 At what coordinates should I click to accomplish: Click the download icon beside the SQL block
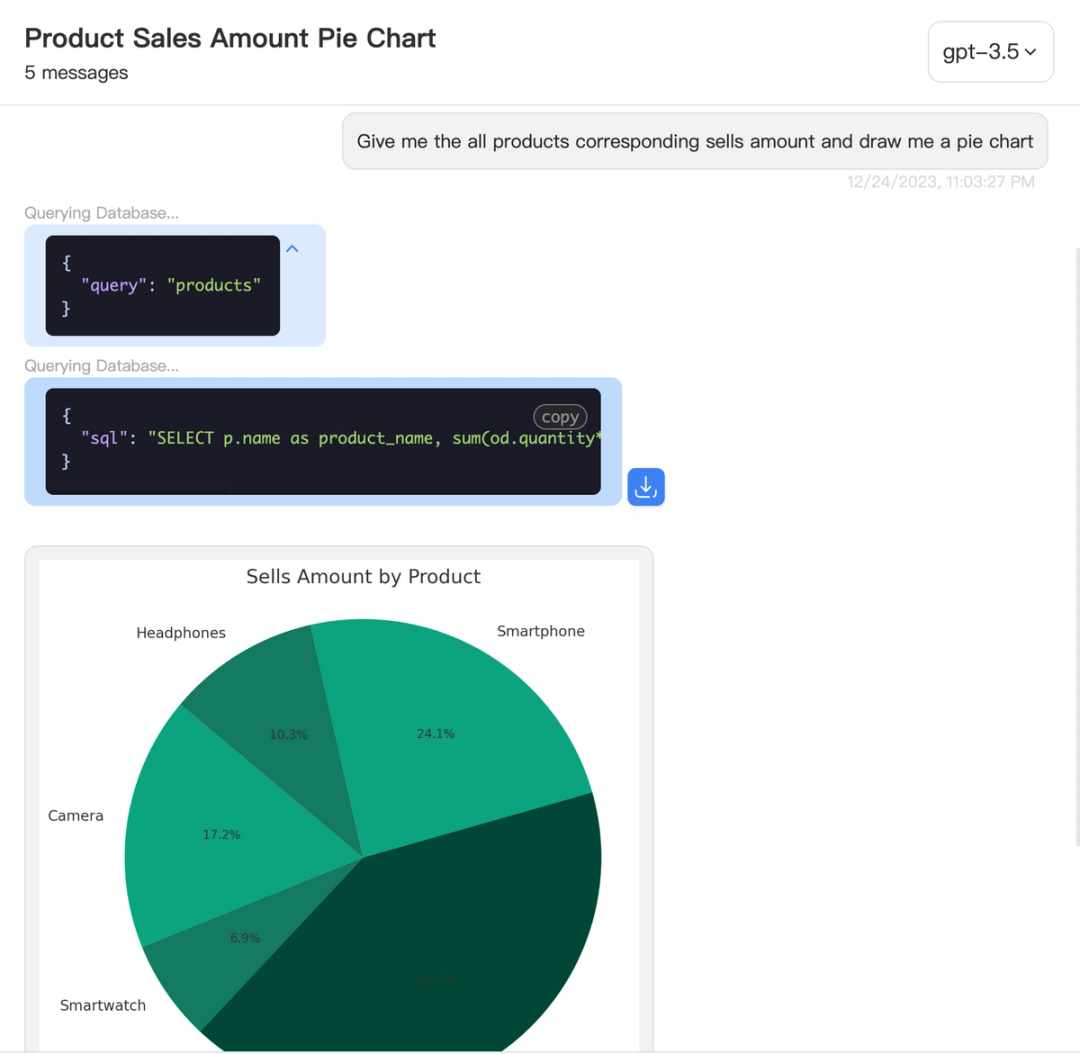tap(646, 487)
